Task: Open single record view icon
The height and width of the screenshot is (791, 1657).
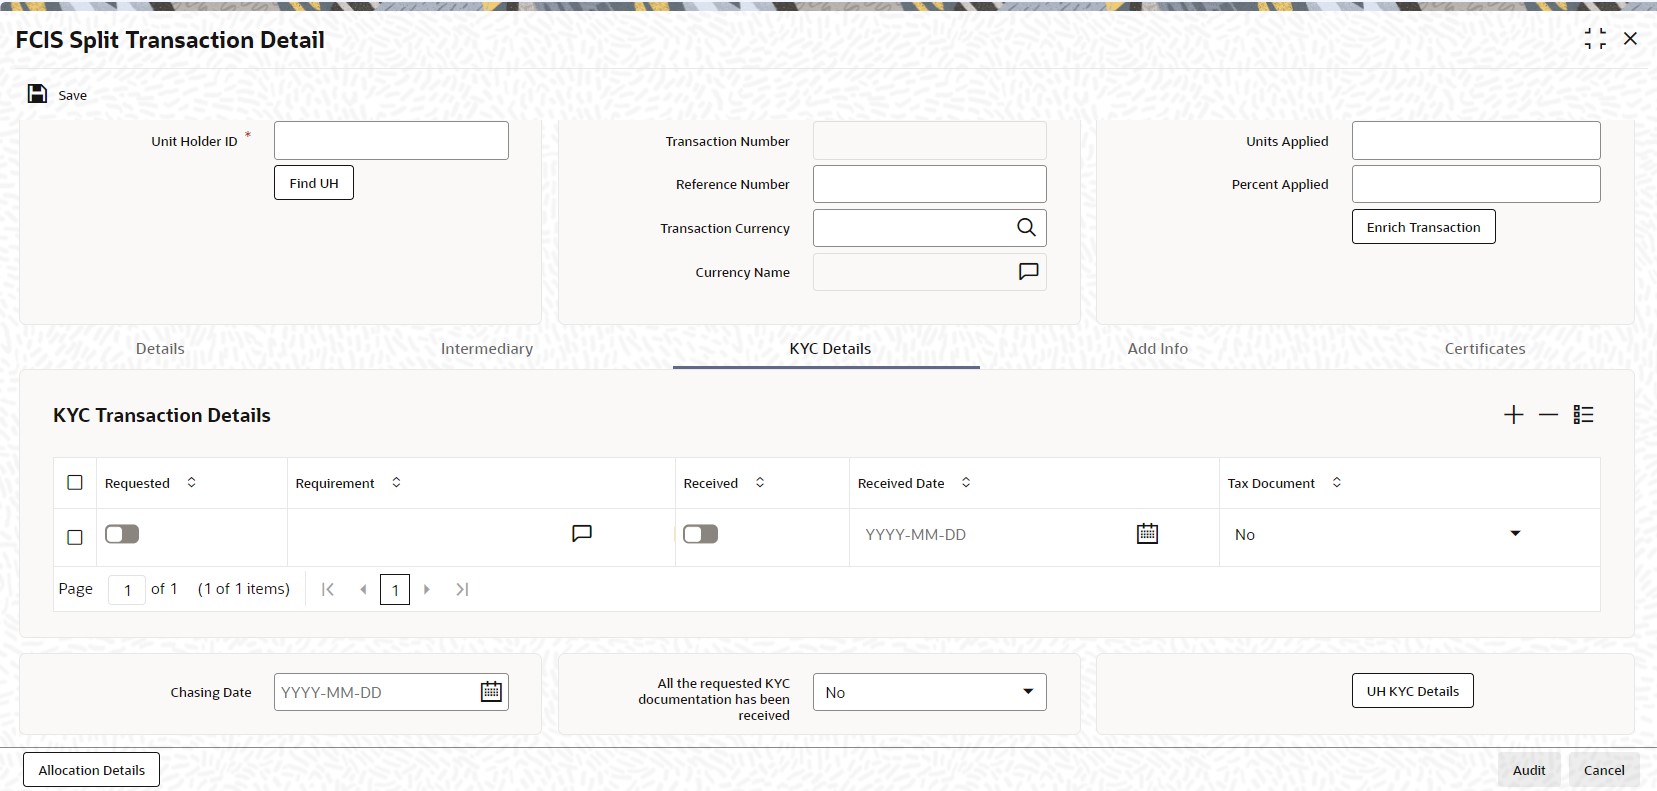Action: point(1583,415)
